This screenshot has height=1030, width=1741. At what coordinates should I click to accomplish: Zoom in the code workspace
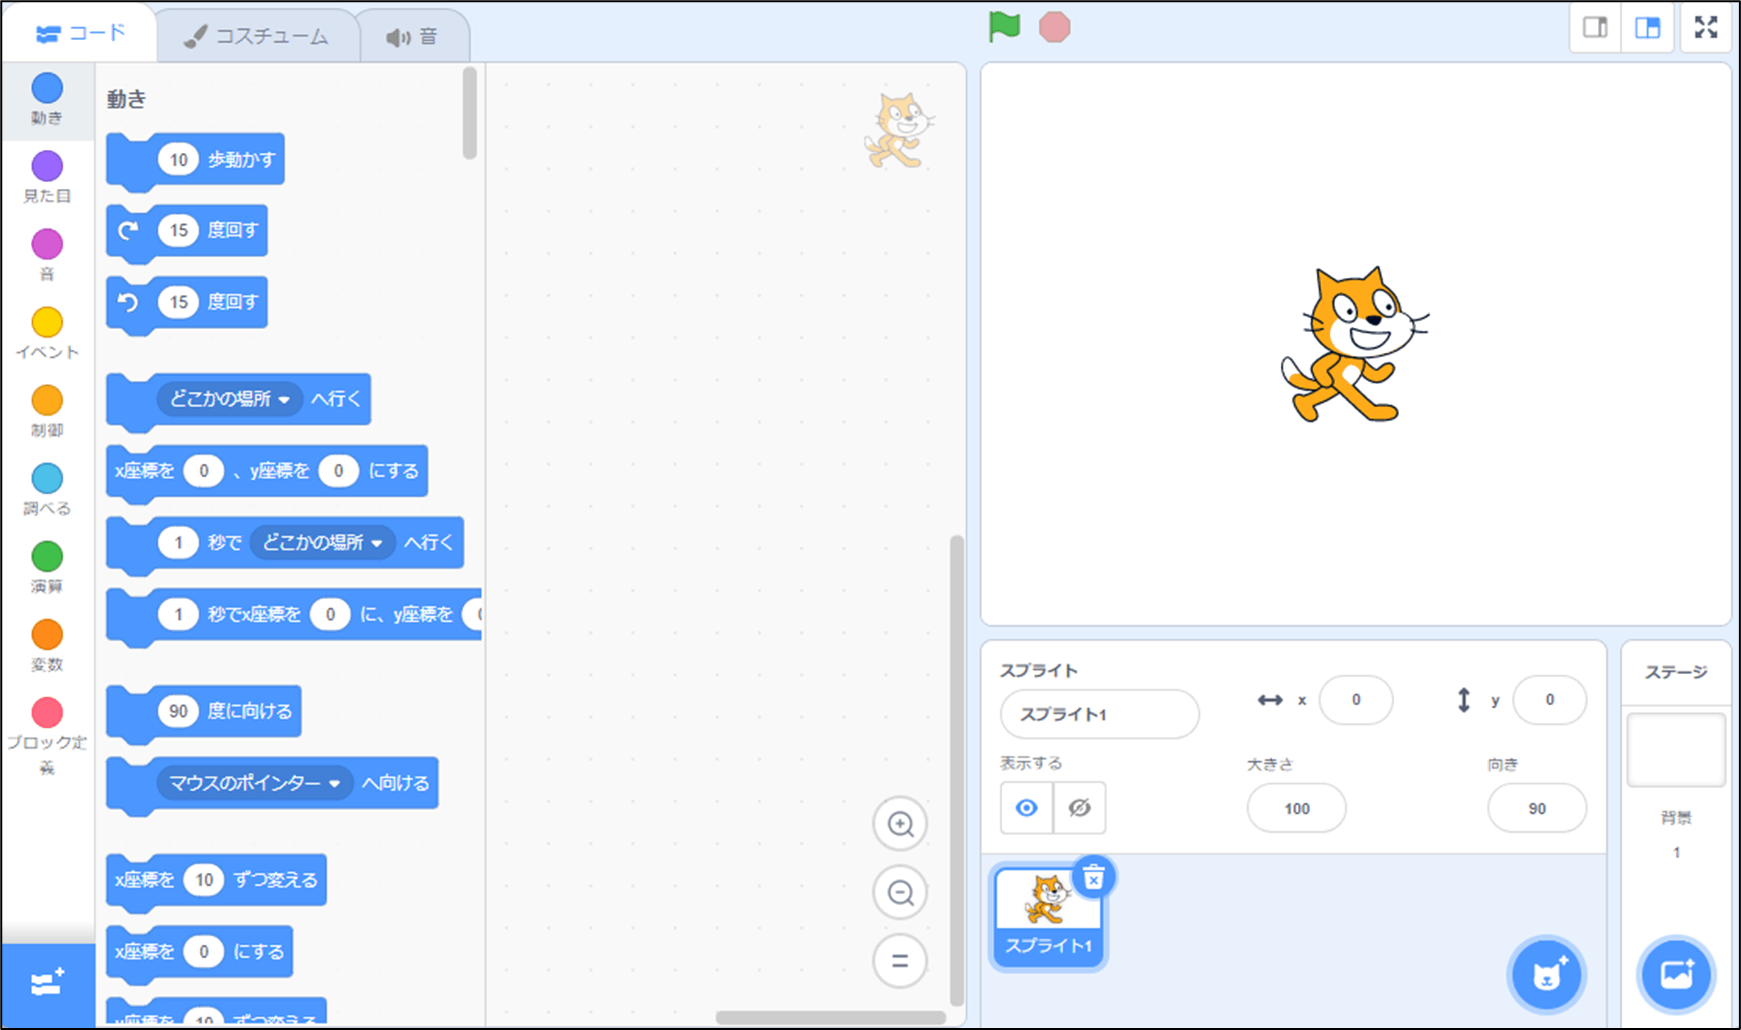[900, 824]
